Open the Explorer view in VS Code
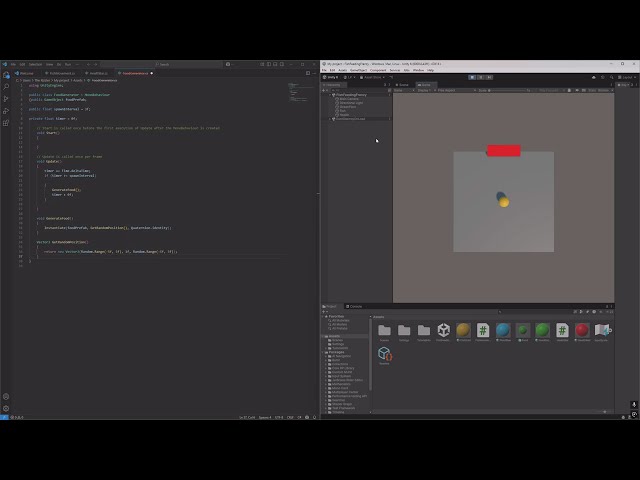The width and height of the screenshot is (640, 480). point(6,75)
